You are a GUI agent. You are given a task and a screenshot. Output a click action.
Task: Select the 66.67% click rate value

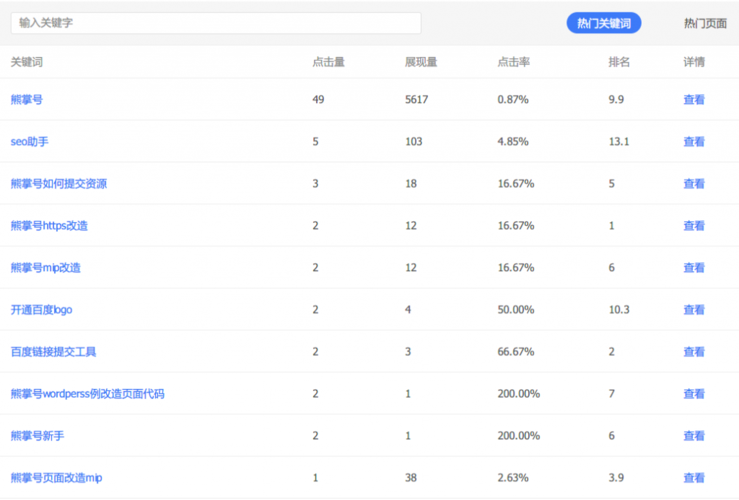[x=516, y=352]
